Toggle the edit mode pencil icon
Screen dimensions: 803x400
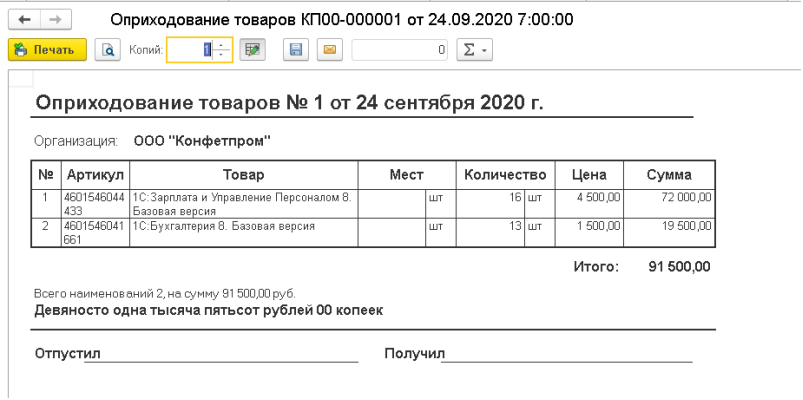(252, 50)
